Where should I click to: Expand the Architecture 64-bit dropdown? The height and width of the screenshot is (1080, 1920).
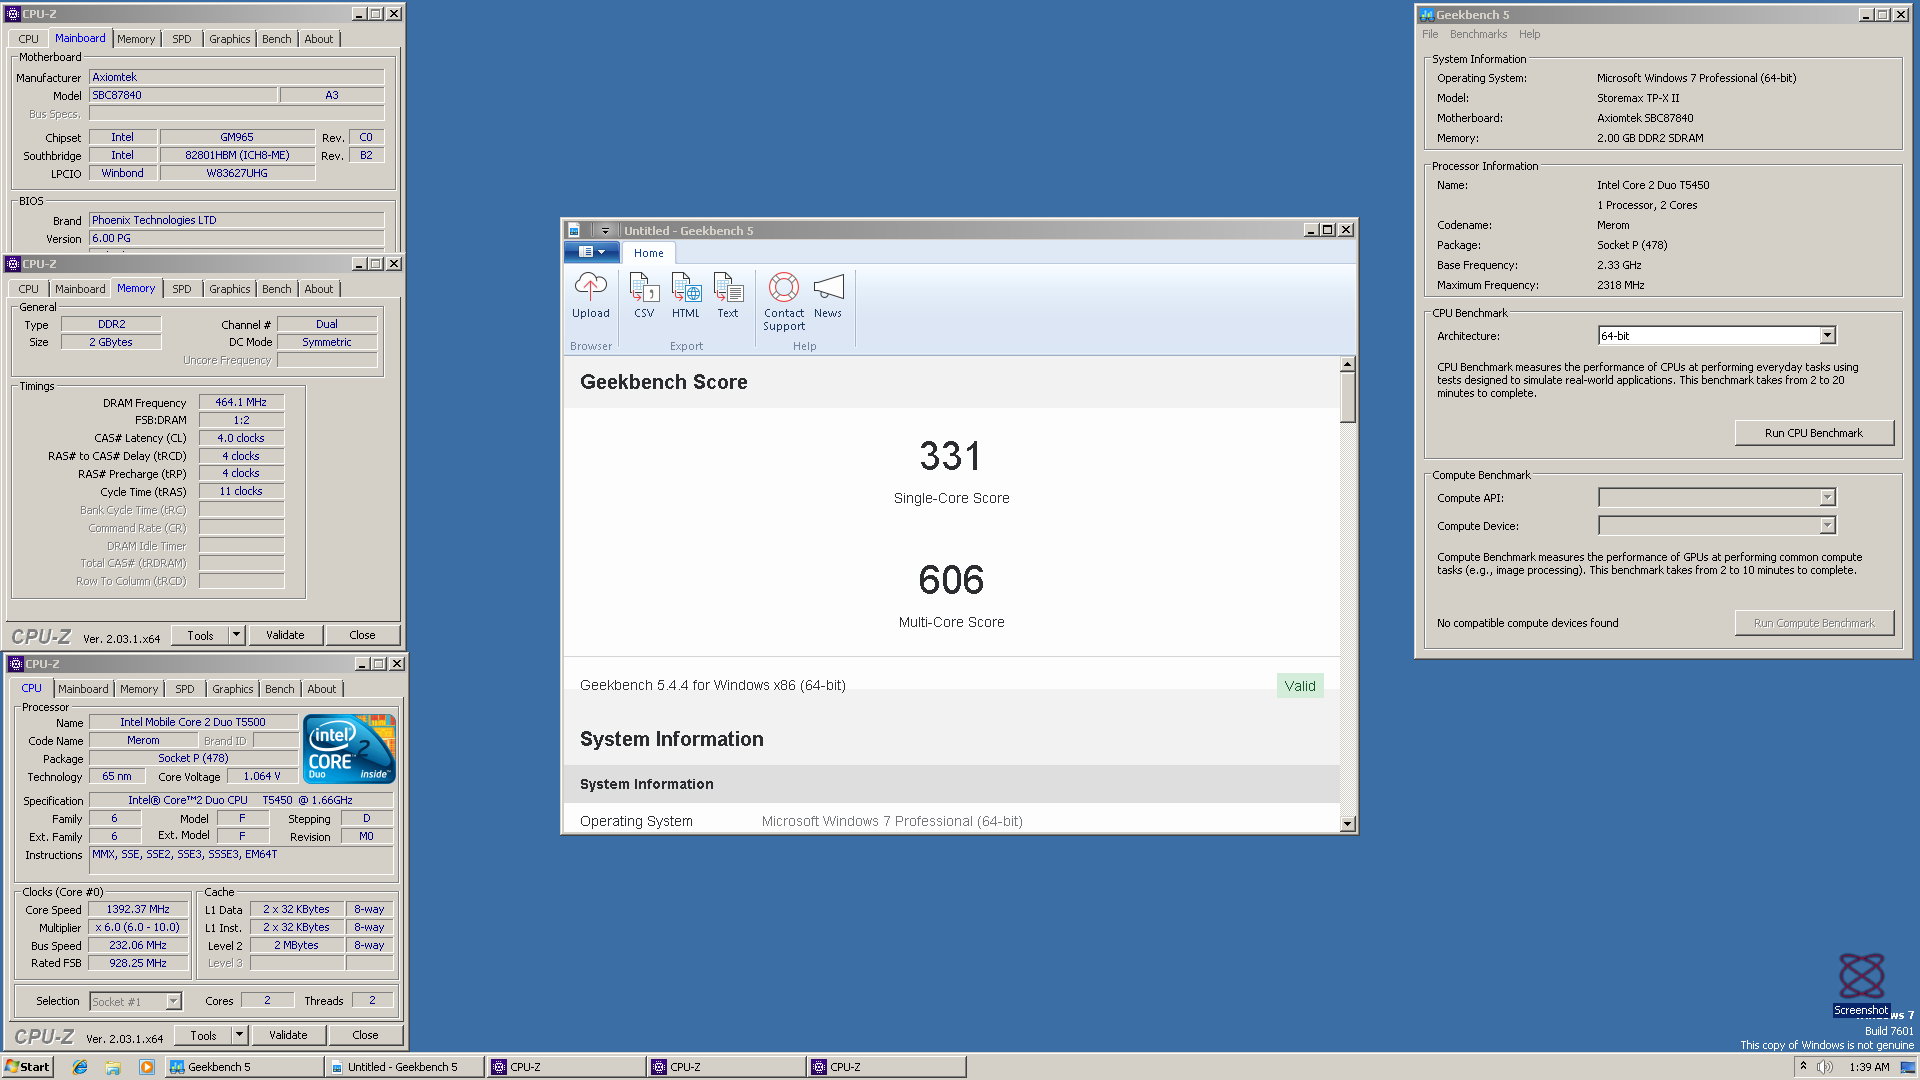pos(1827,336)
